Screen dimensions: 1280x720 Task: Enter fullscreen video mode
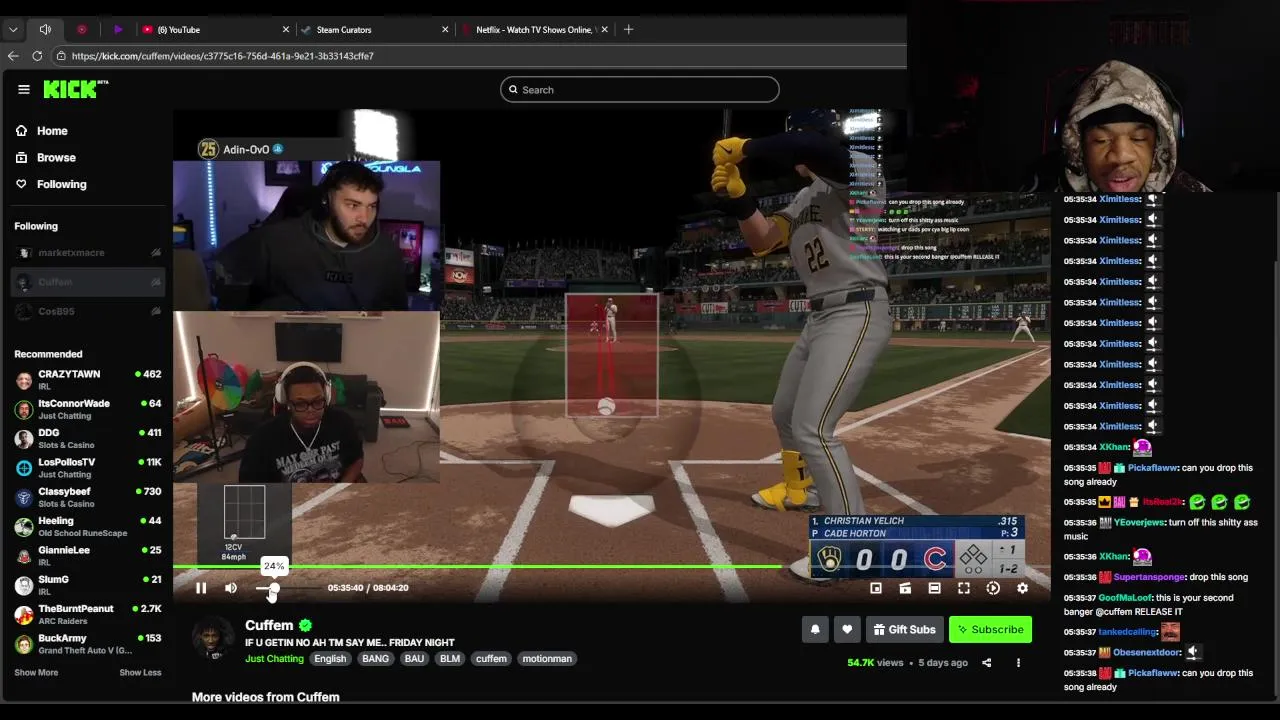coord(964,588)
